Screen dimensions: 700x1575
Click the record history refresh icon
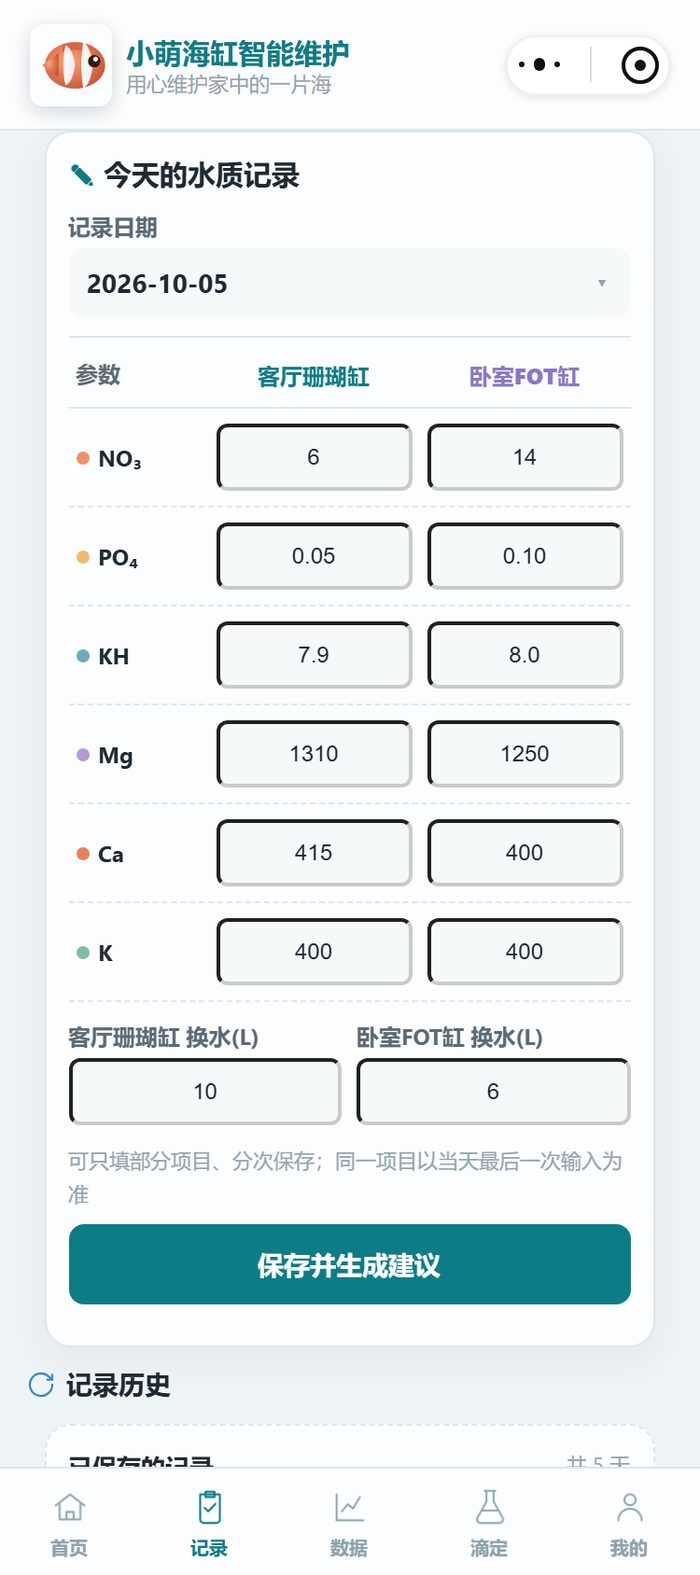click(41, 1384)
